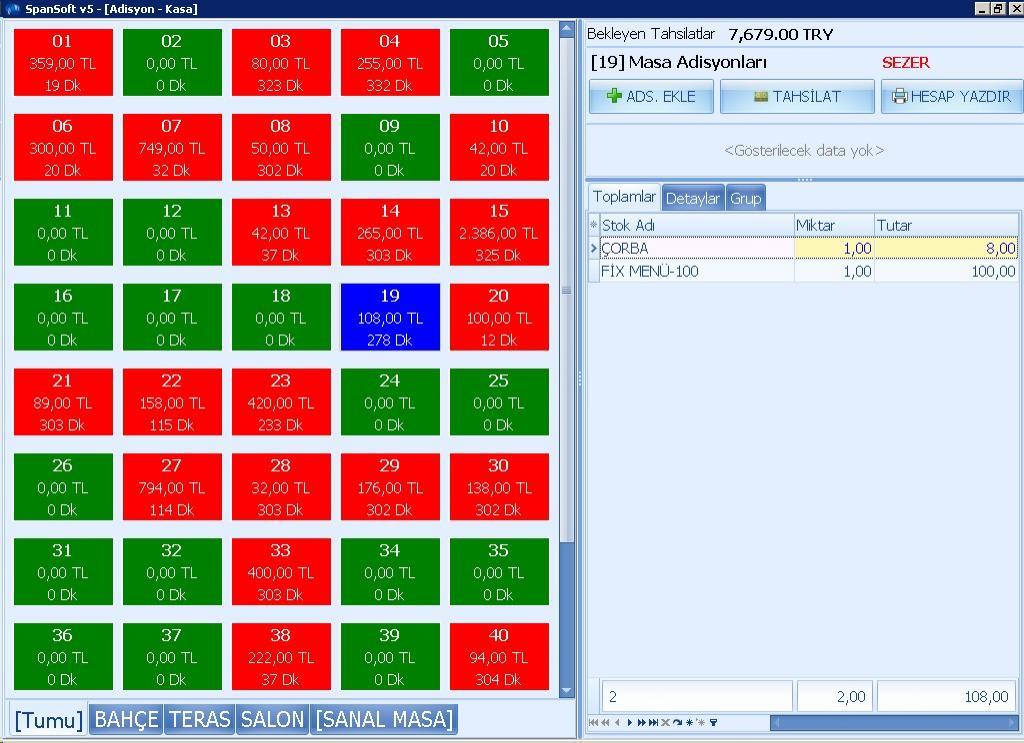Select highlighted blue table 19
Viewport: 1024px width, 743px height.
pos(390,317)
